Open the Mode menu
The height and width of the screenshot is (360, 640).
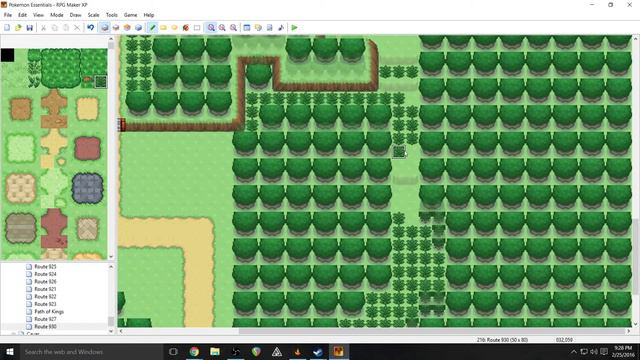click(57, 15)
